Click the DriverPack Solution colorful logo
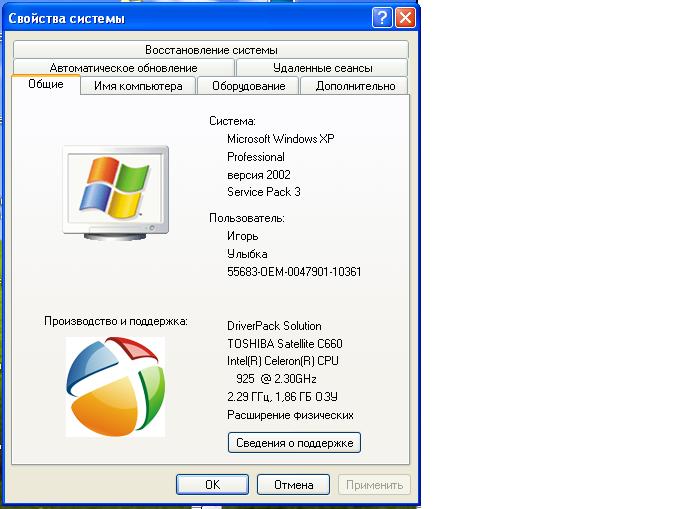 coord(115,386)
